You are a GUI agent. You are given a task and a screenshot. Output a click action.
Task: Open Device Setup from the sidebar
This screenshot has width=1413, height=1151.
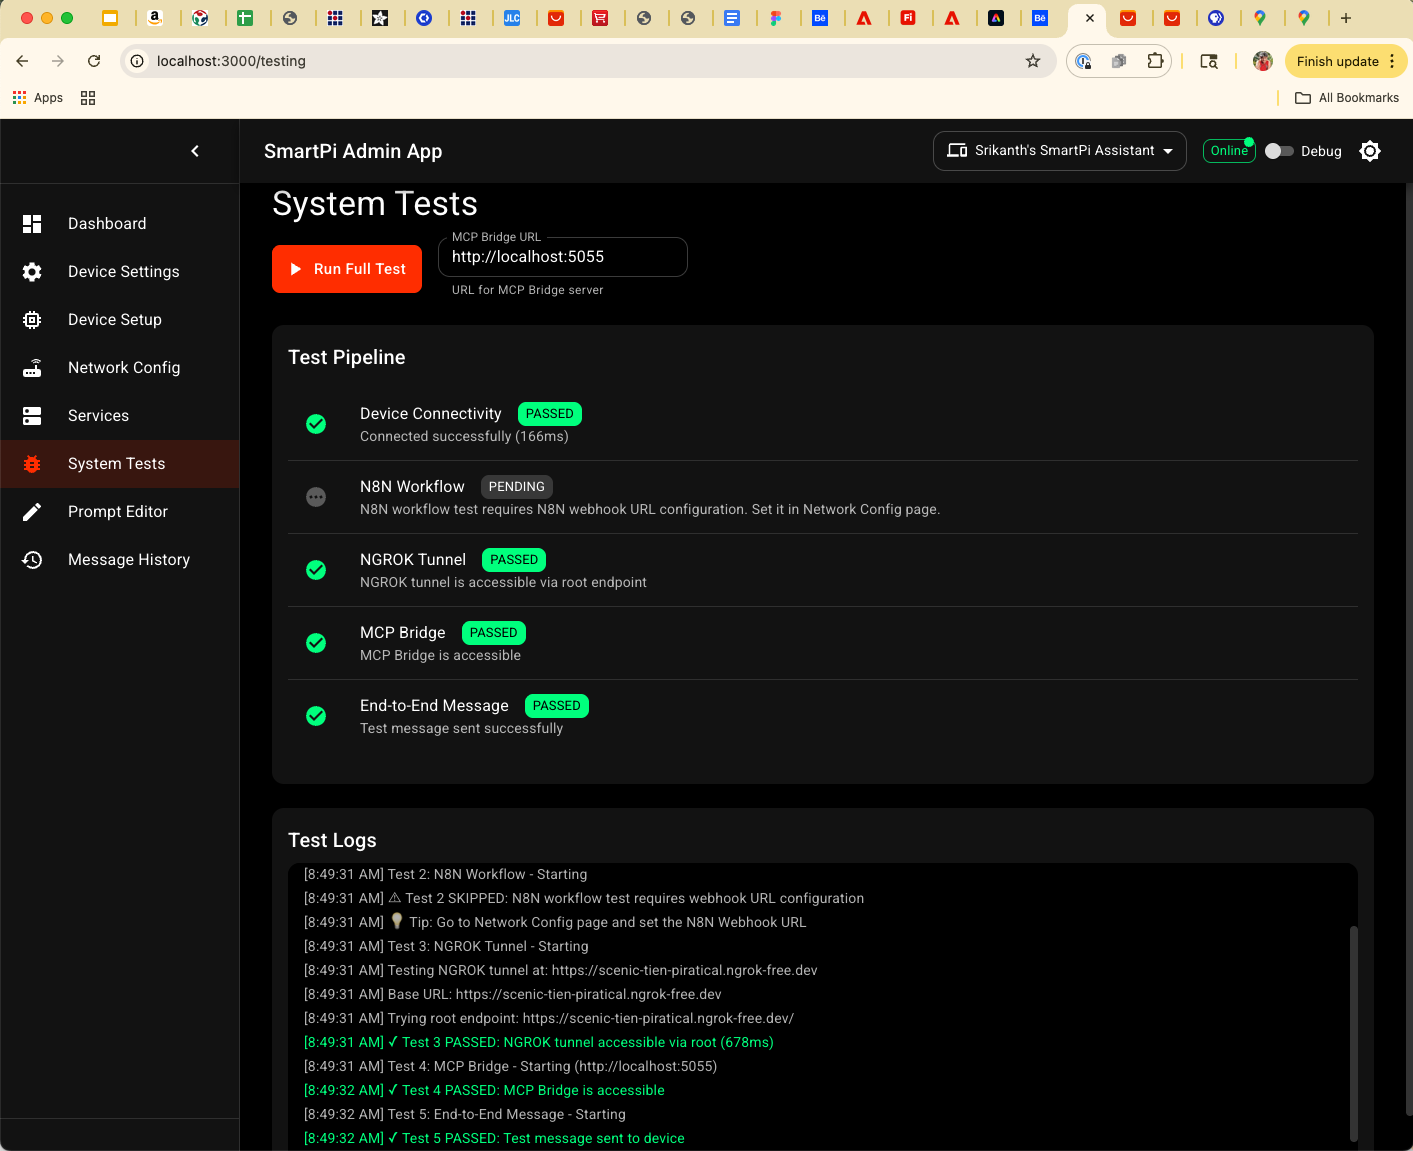(x=32, y=319)
